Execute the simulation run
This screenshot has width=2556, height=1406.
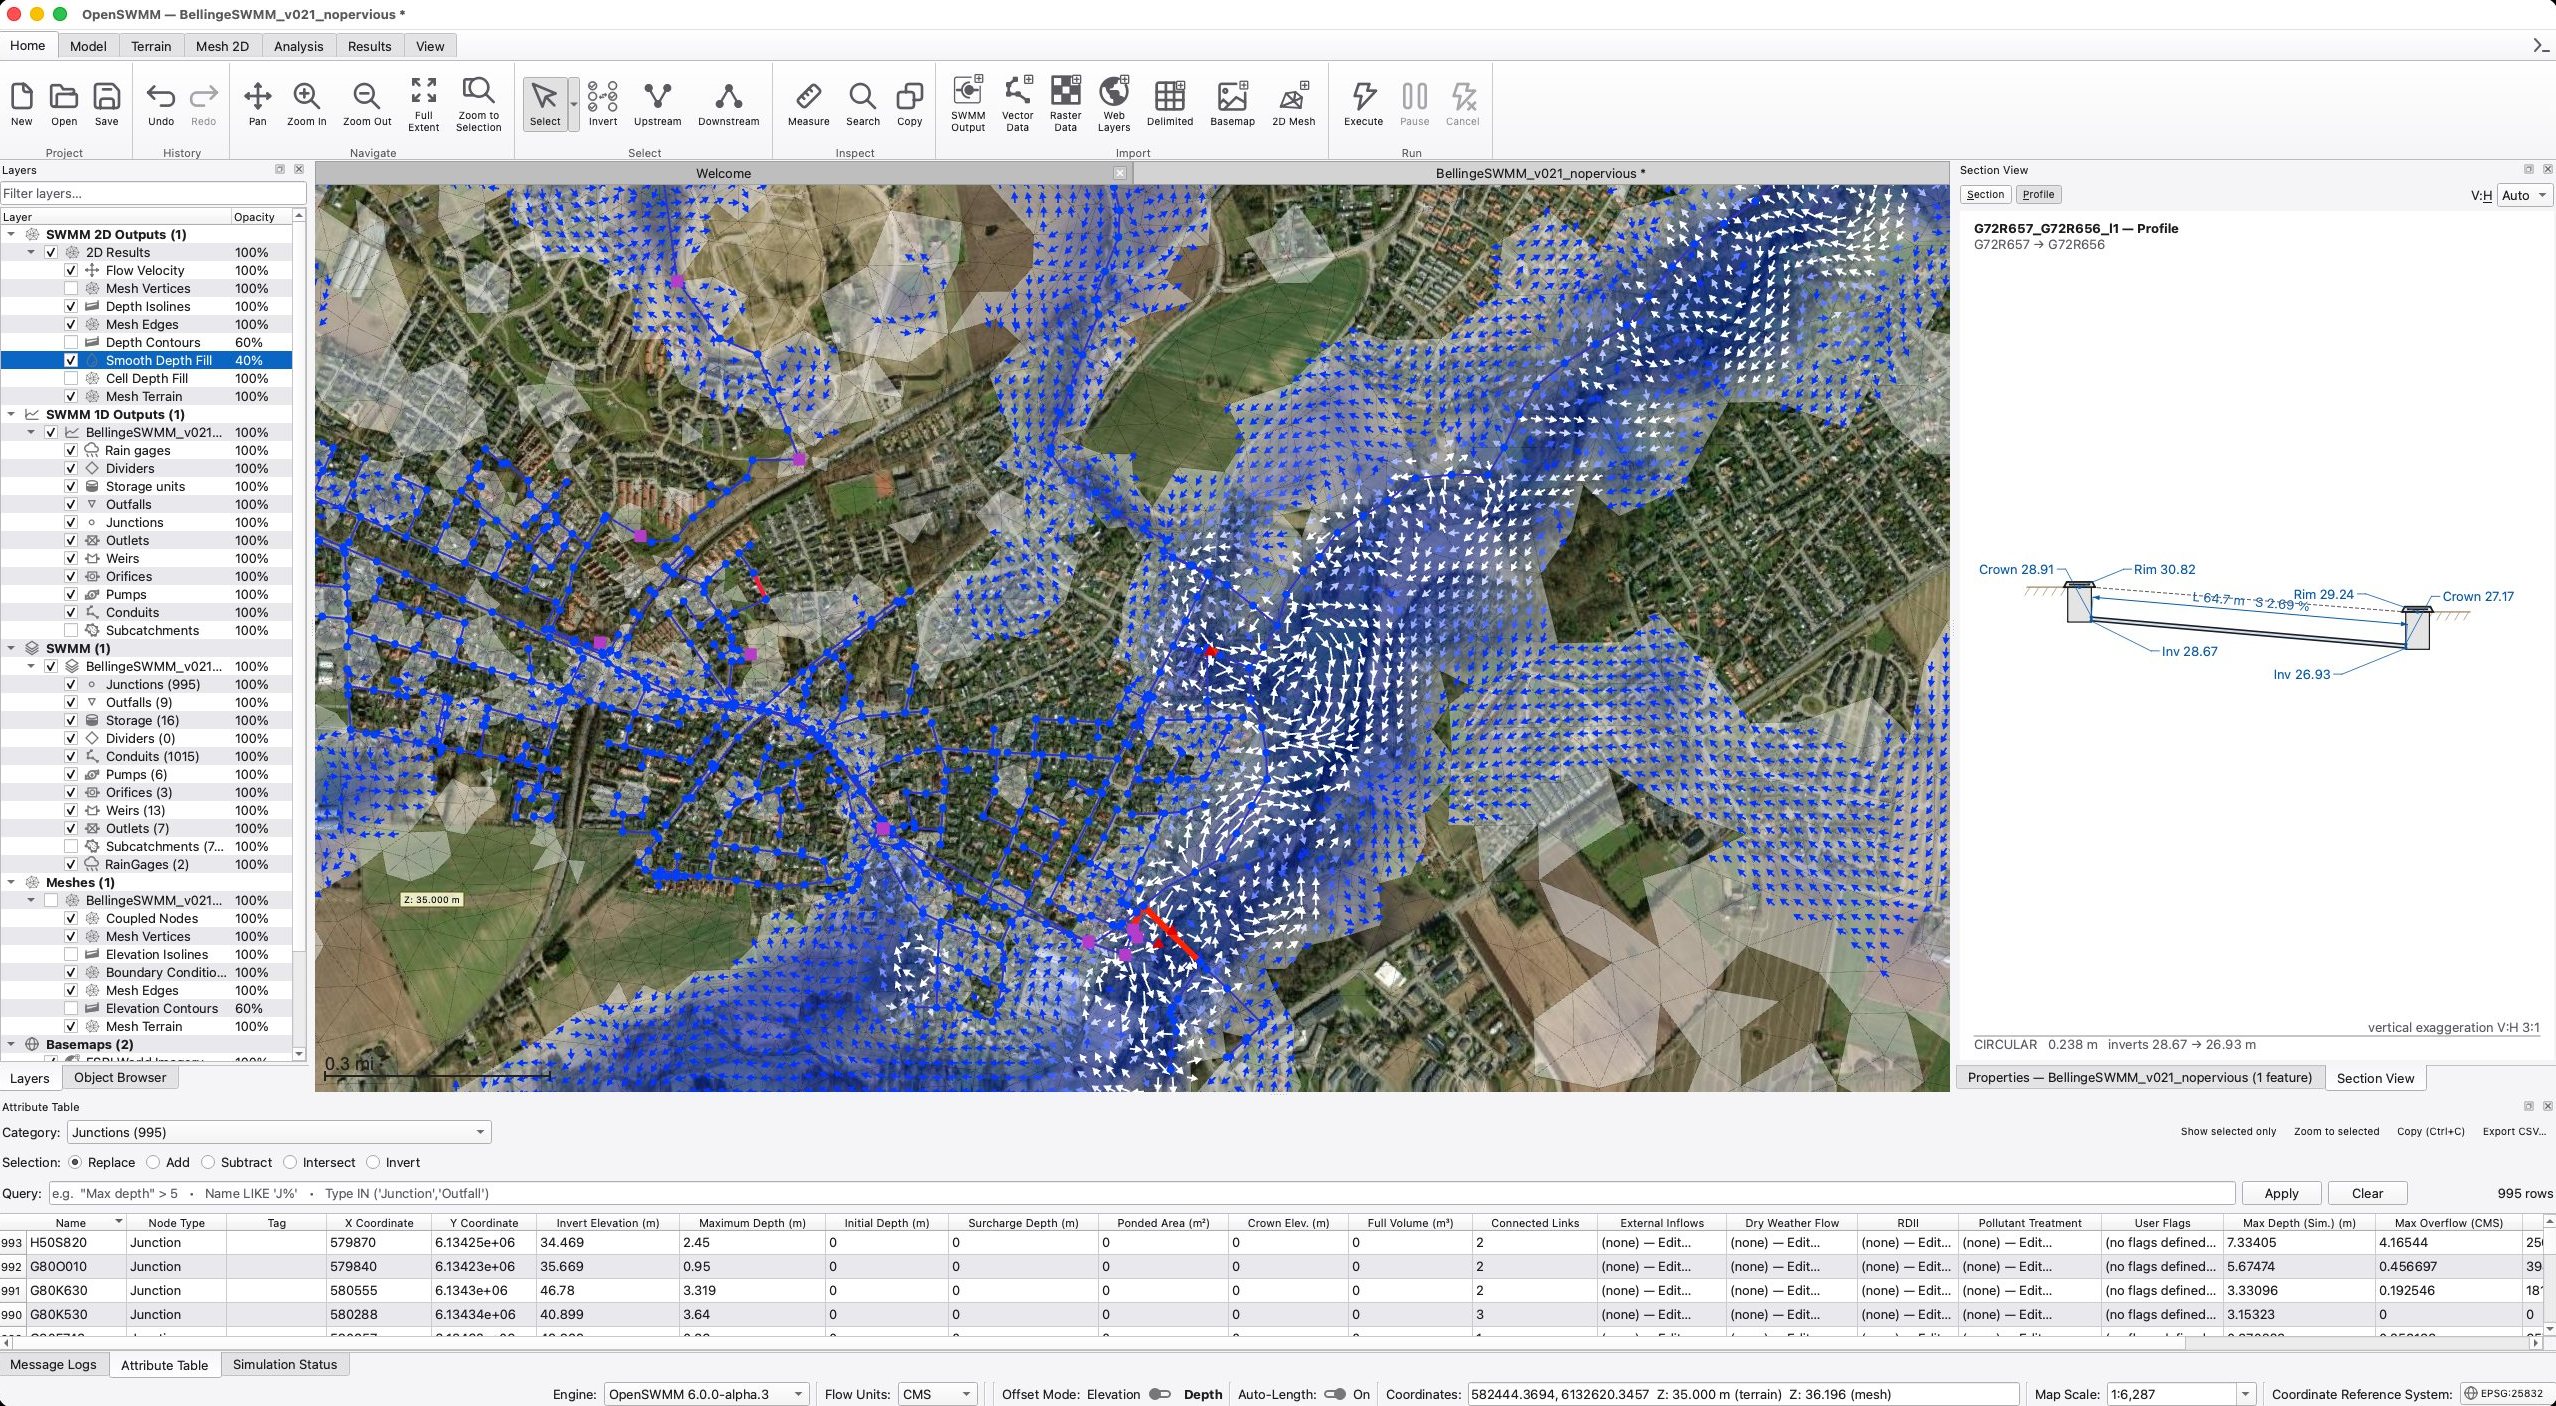pos(1363,104)
